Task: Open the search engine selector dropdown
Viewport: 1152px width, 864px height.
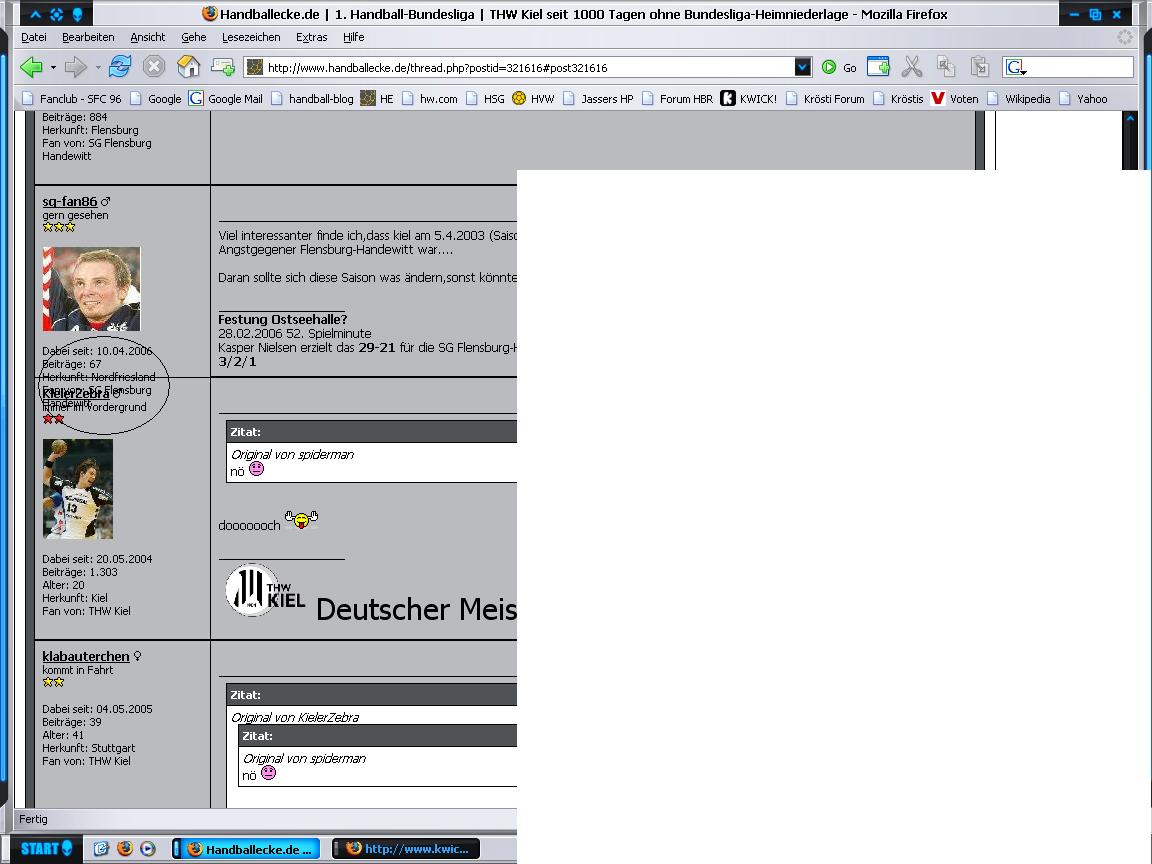Action: pyautogui.click(x=1016, y=68)
